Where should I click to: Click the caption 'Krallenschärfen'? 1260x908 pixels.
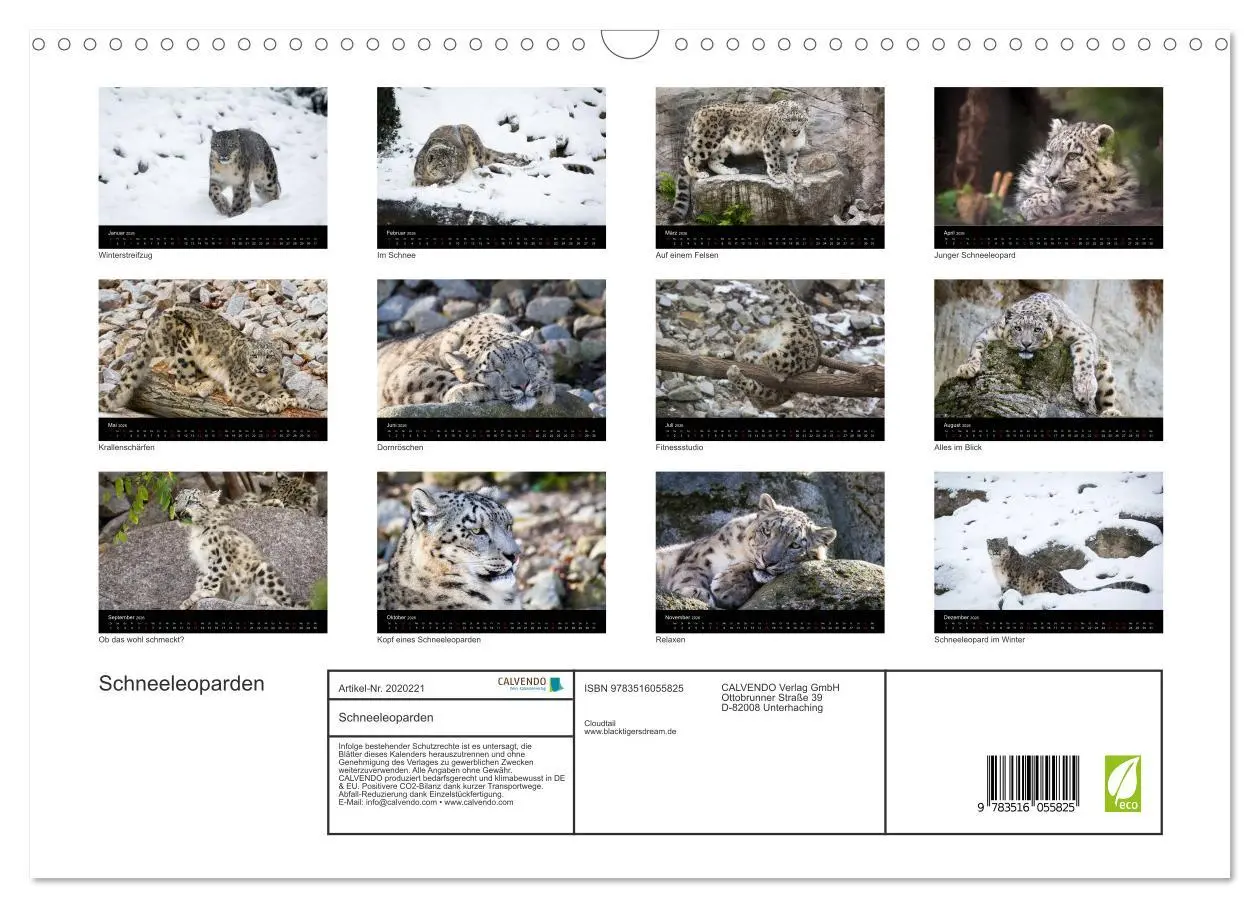tap(126, 447)
